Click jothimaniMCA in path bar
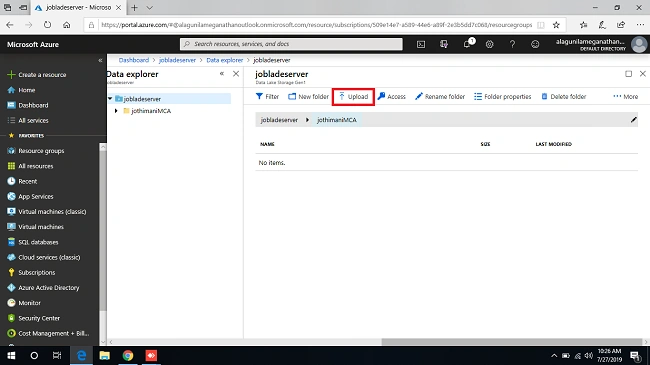The image size is (650, 365). coord(337,120)
